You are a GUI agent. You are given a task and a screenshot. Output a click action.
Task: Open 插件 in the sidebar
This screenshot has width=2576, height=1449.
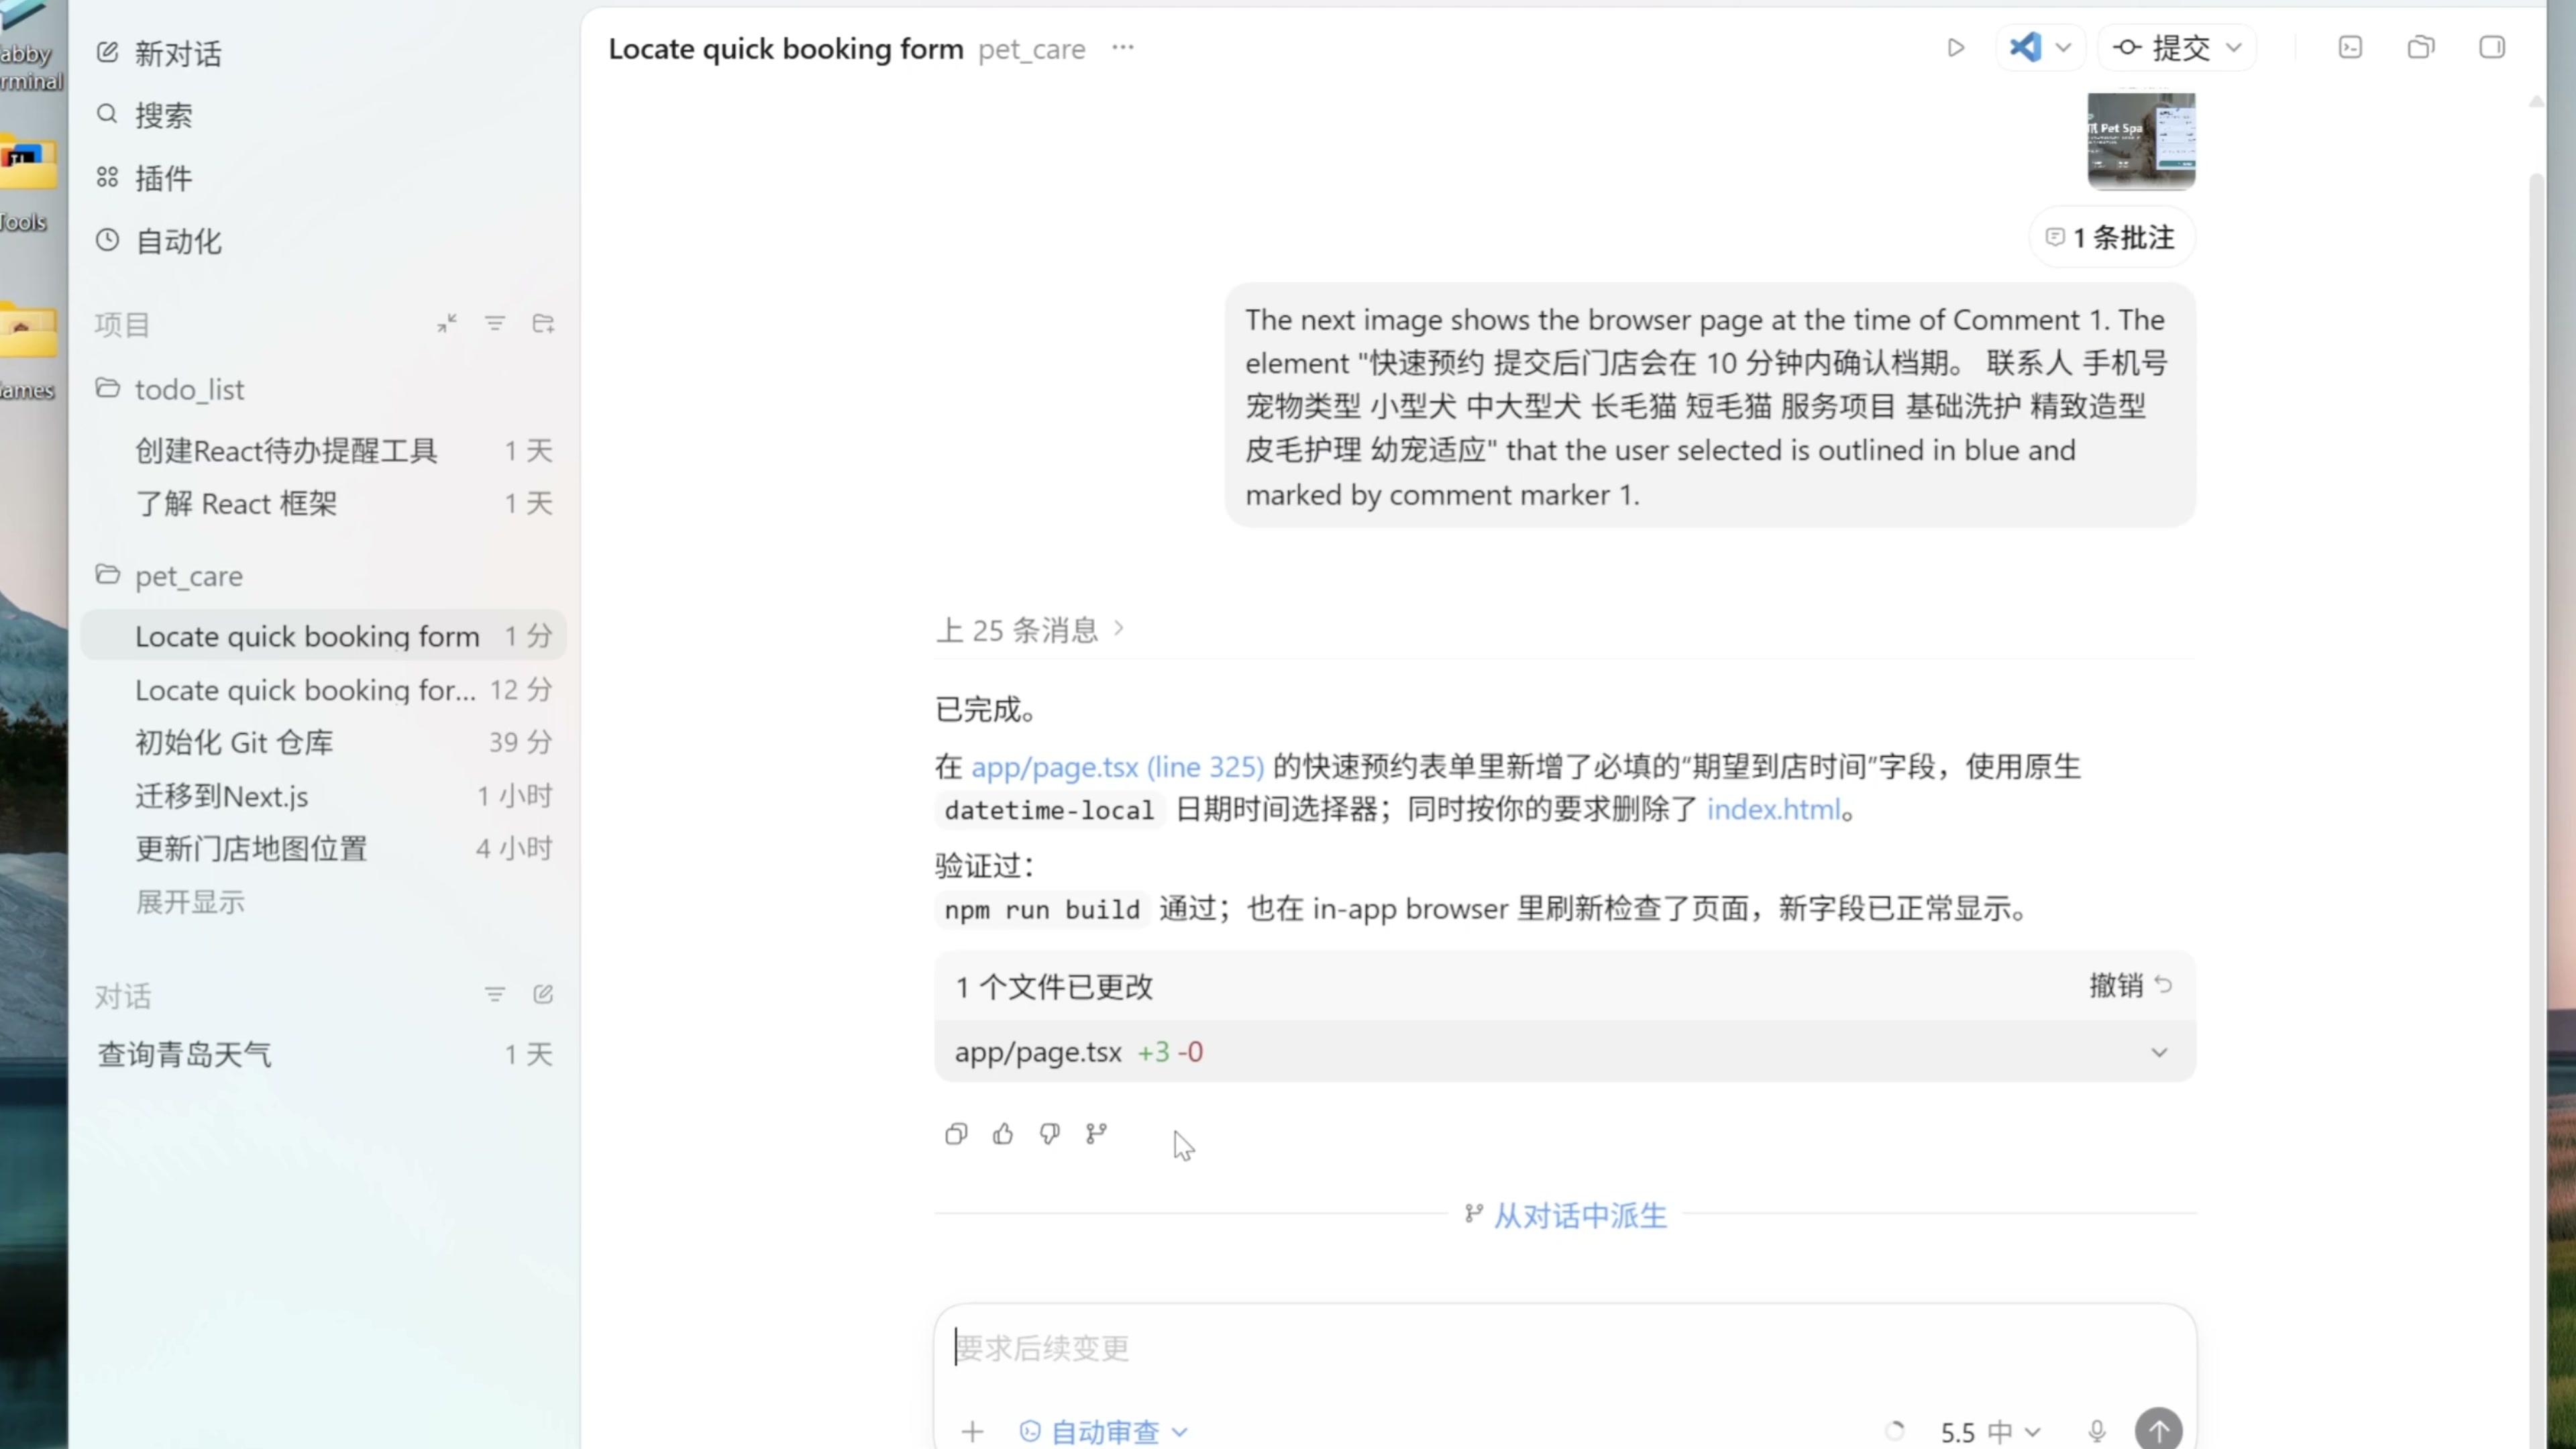coord(163,178)
